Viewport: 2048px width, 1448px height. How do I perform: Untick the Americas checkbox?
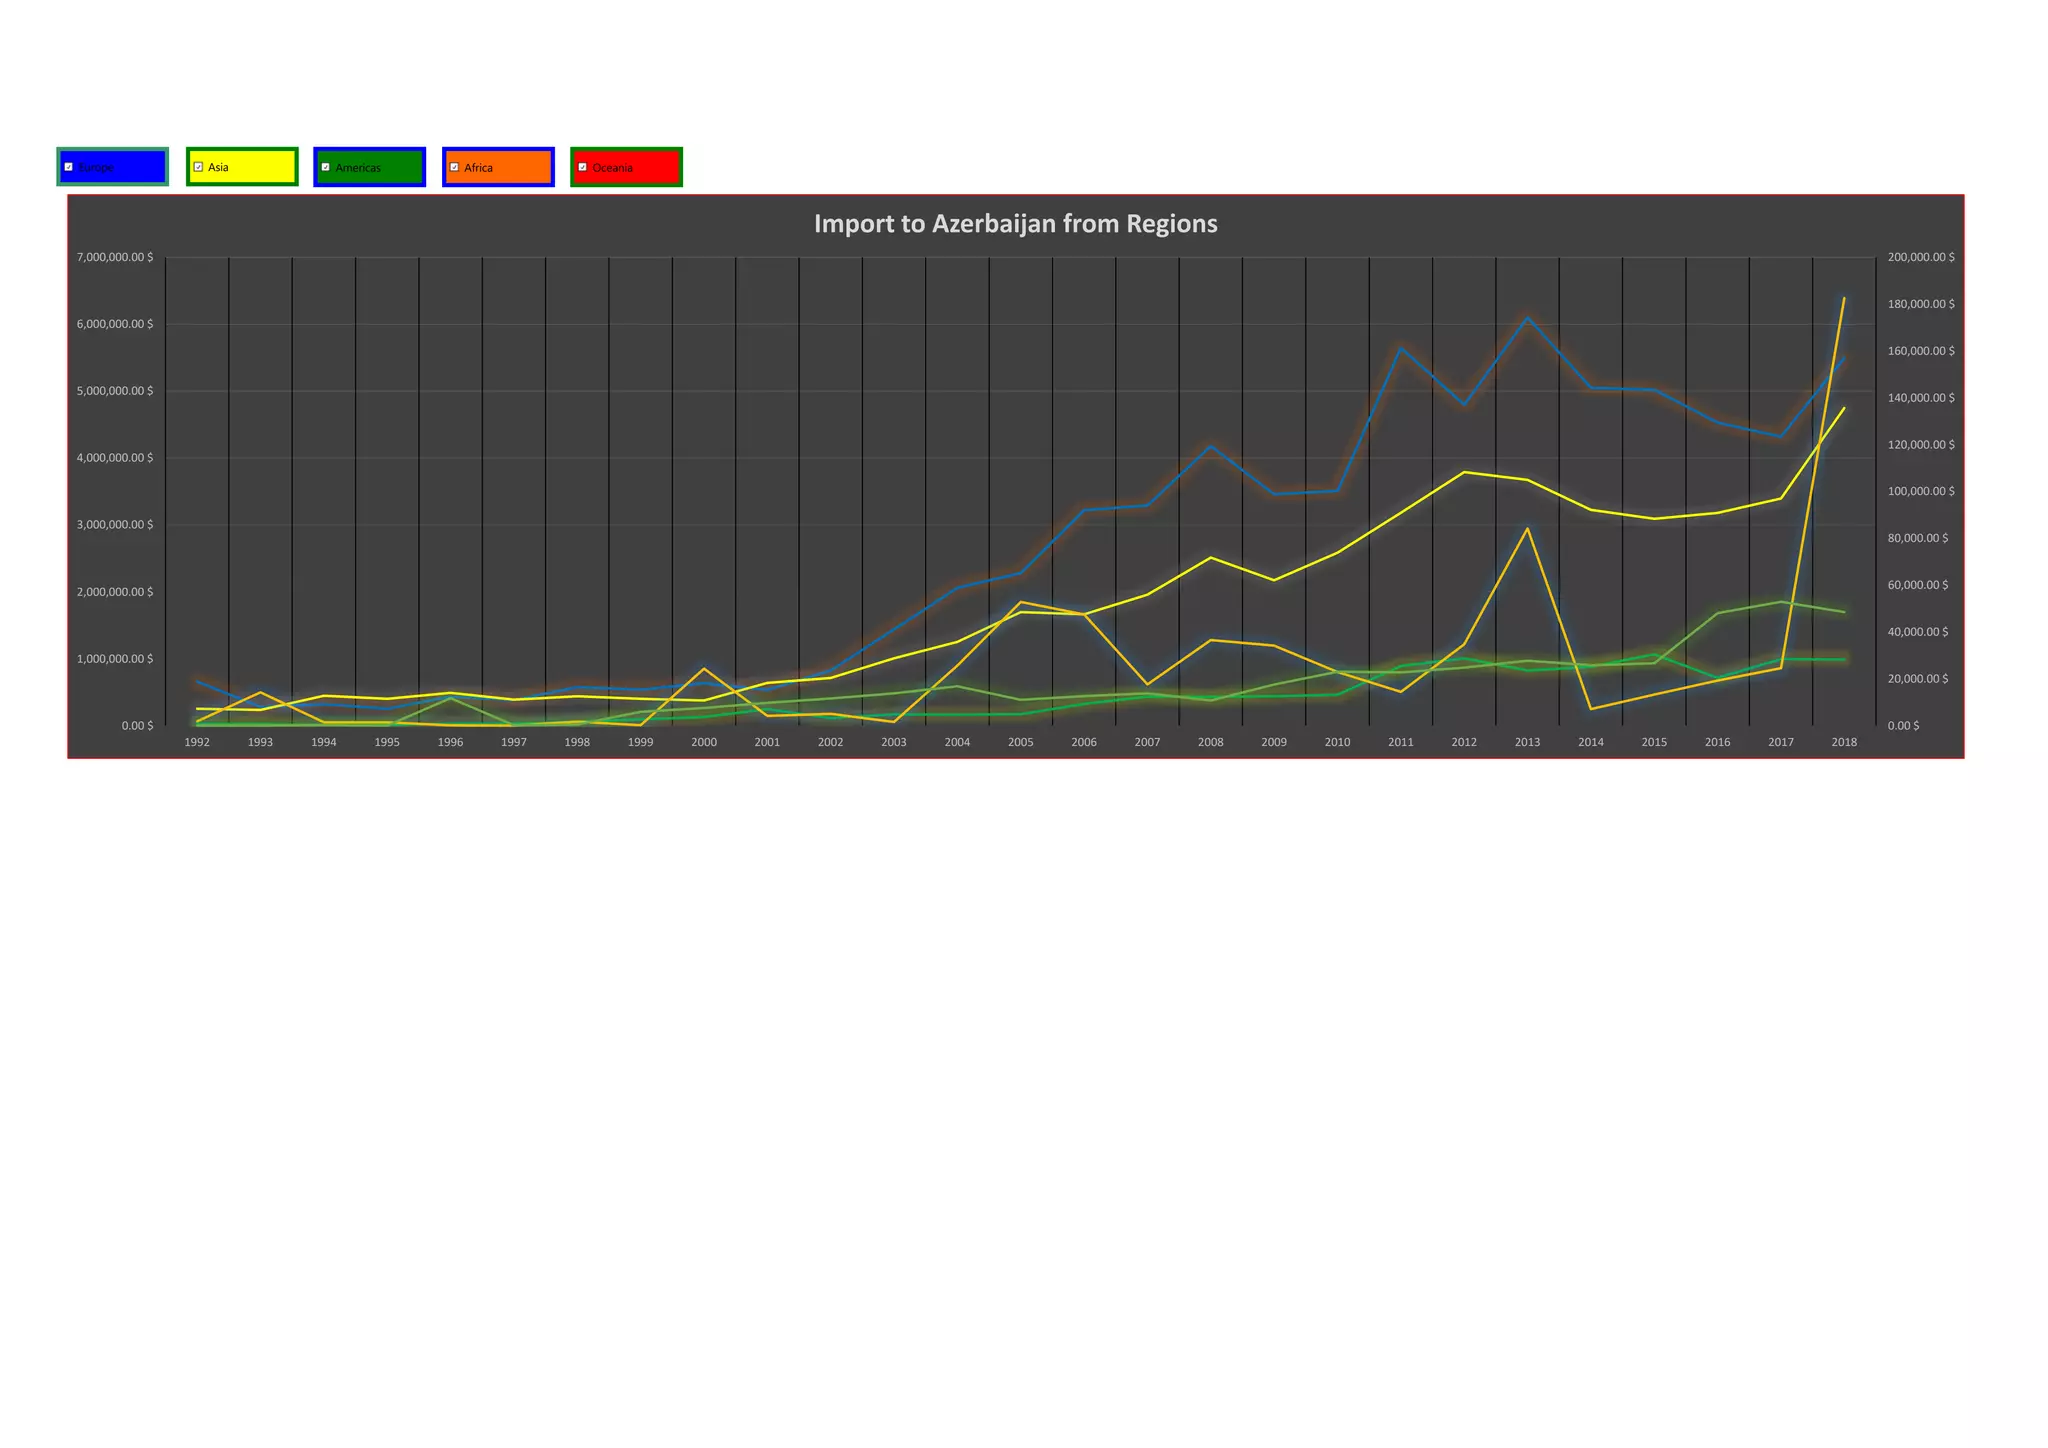coord(326,167)
